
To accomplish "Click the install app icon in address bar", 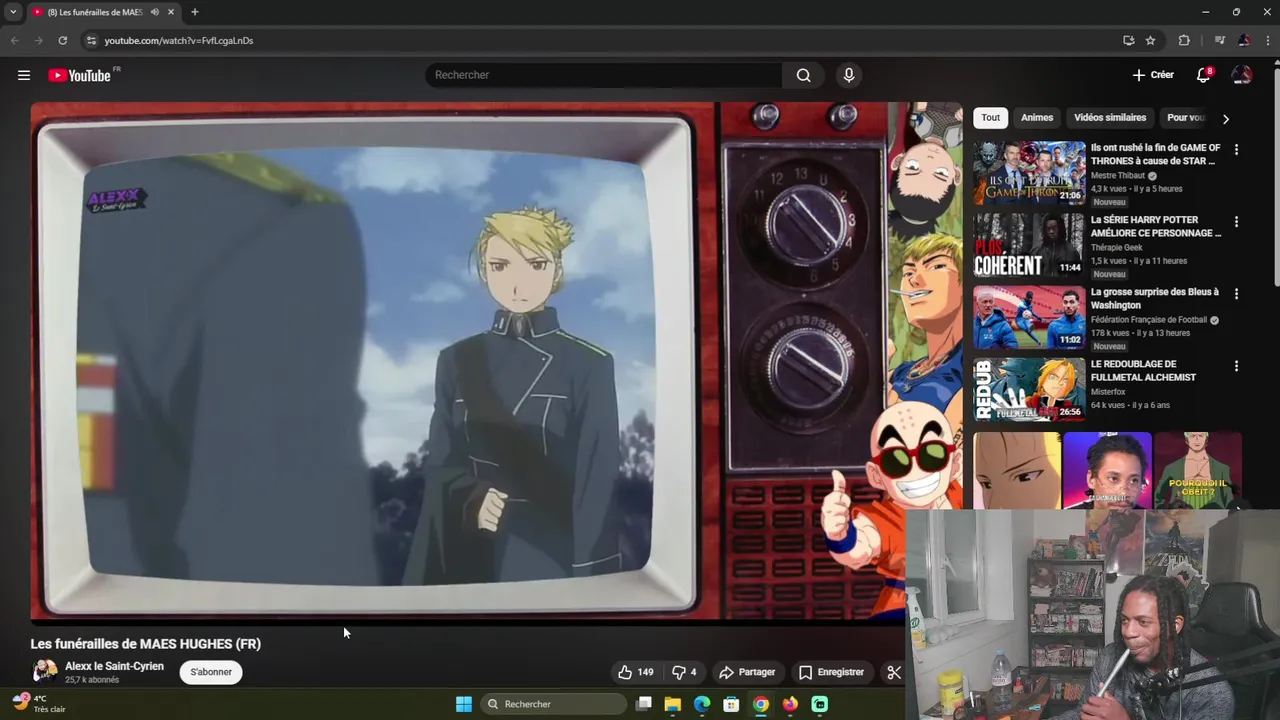I will pos(1128,40).
